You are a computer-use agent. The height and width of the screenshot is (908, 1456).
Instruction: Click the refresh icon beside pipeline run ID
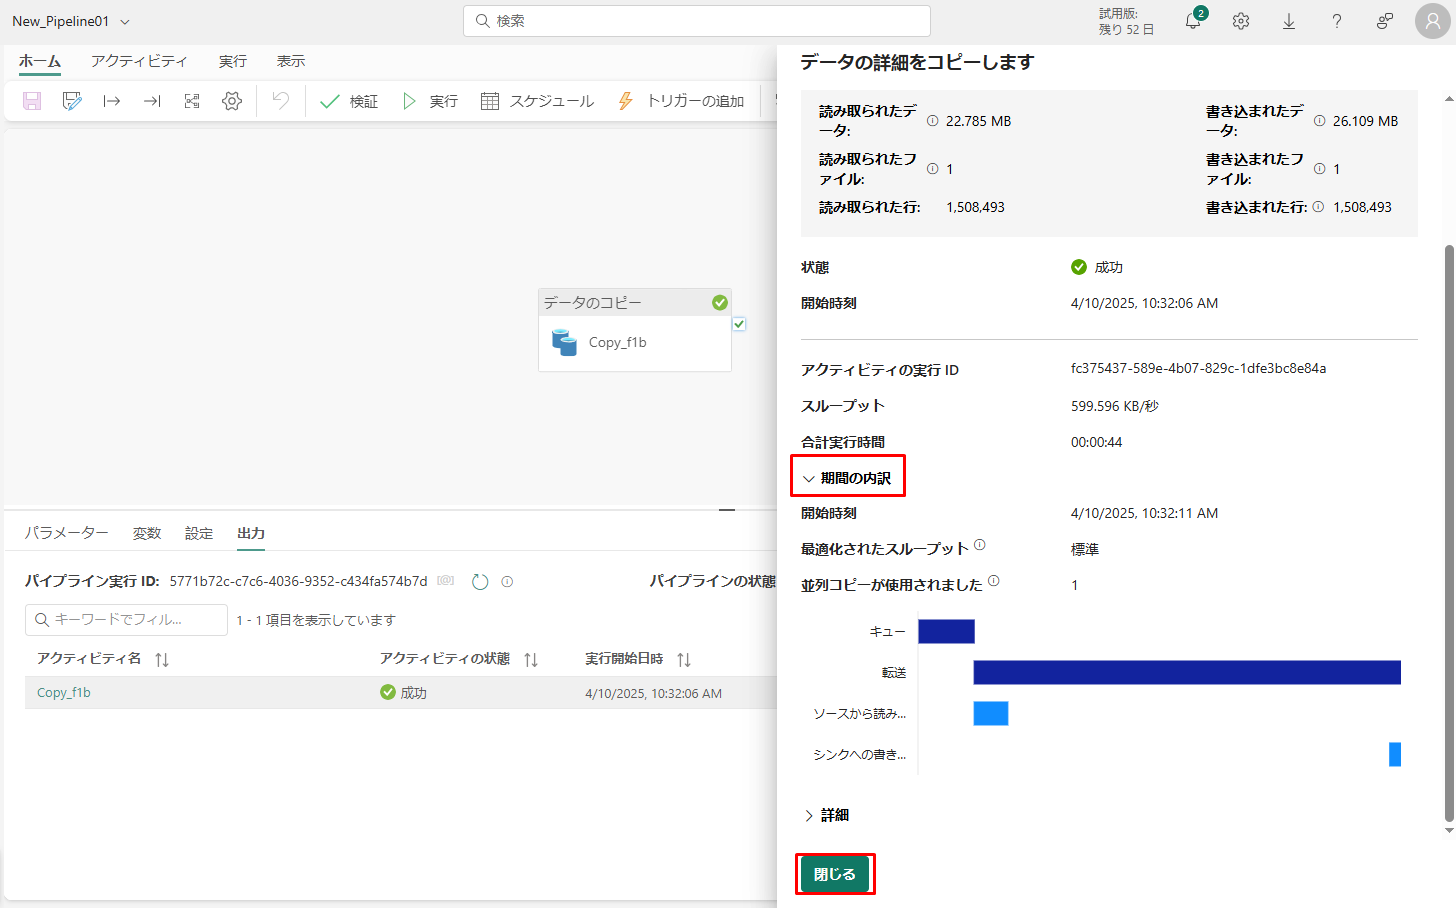480,582
